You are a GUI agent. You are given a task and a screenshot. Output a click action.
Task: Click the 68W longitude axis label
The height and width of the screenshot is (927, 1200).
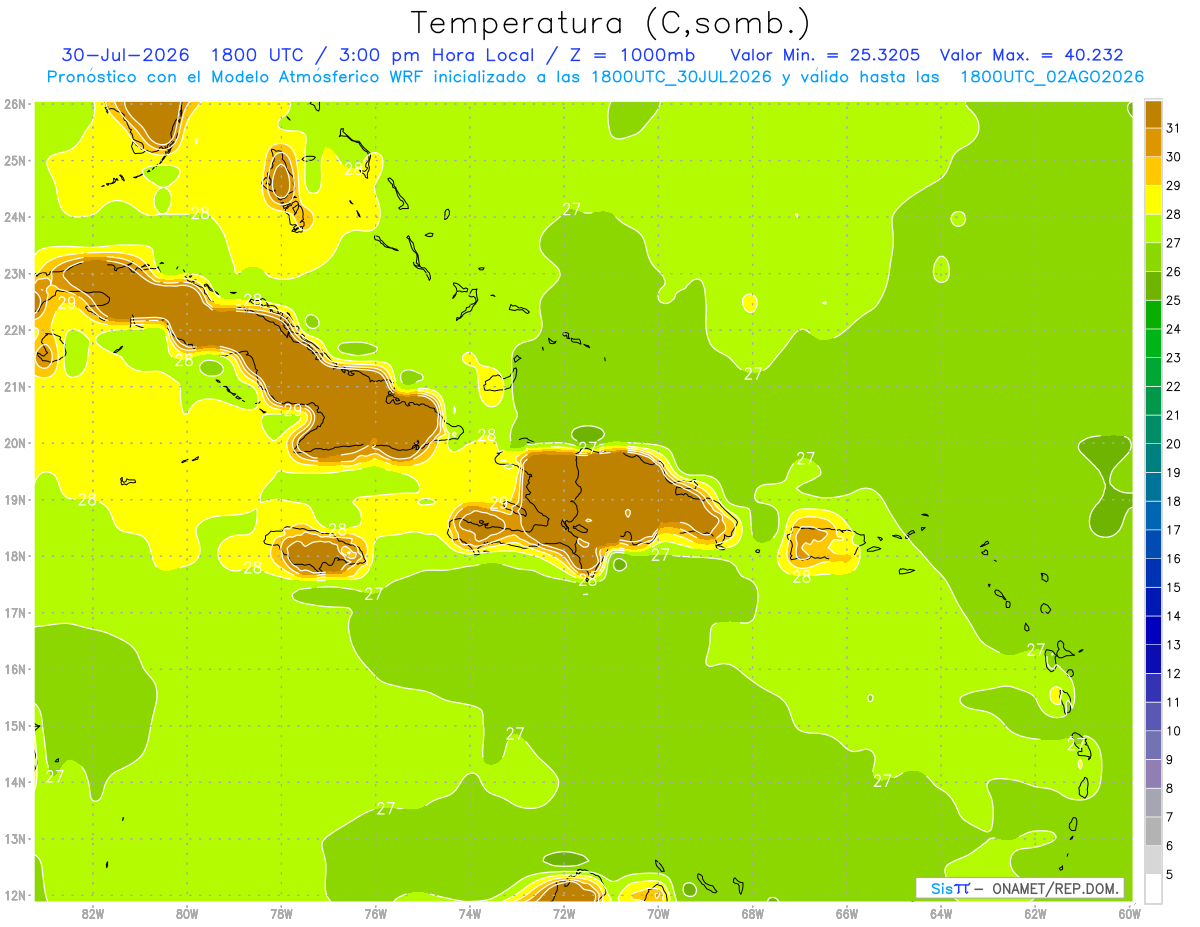(x=753, y=913)
